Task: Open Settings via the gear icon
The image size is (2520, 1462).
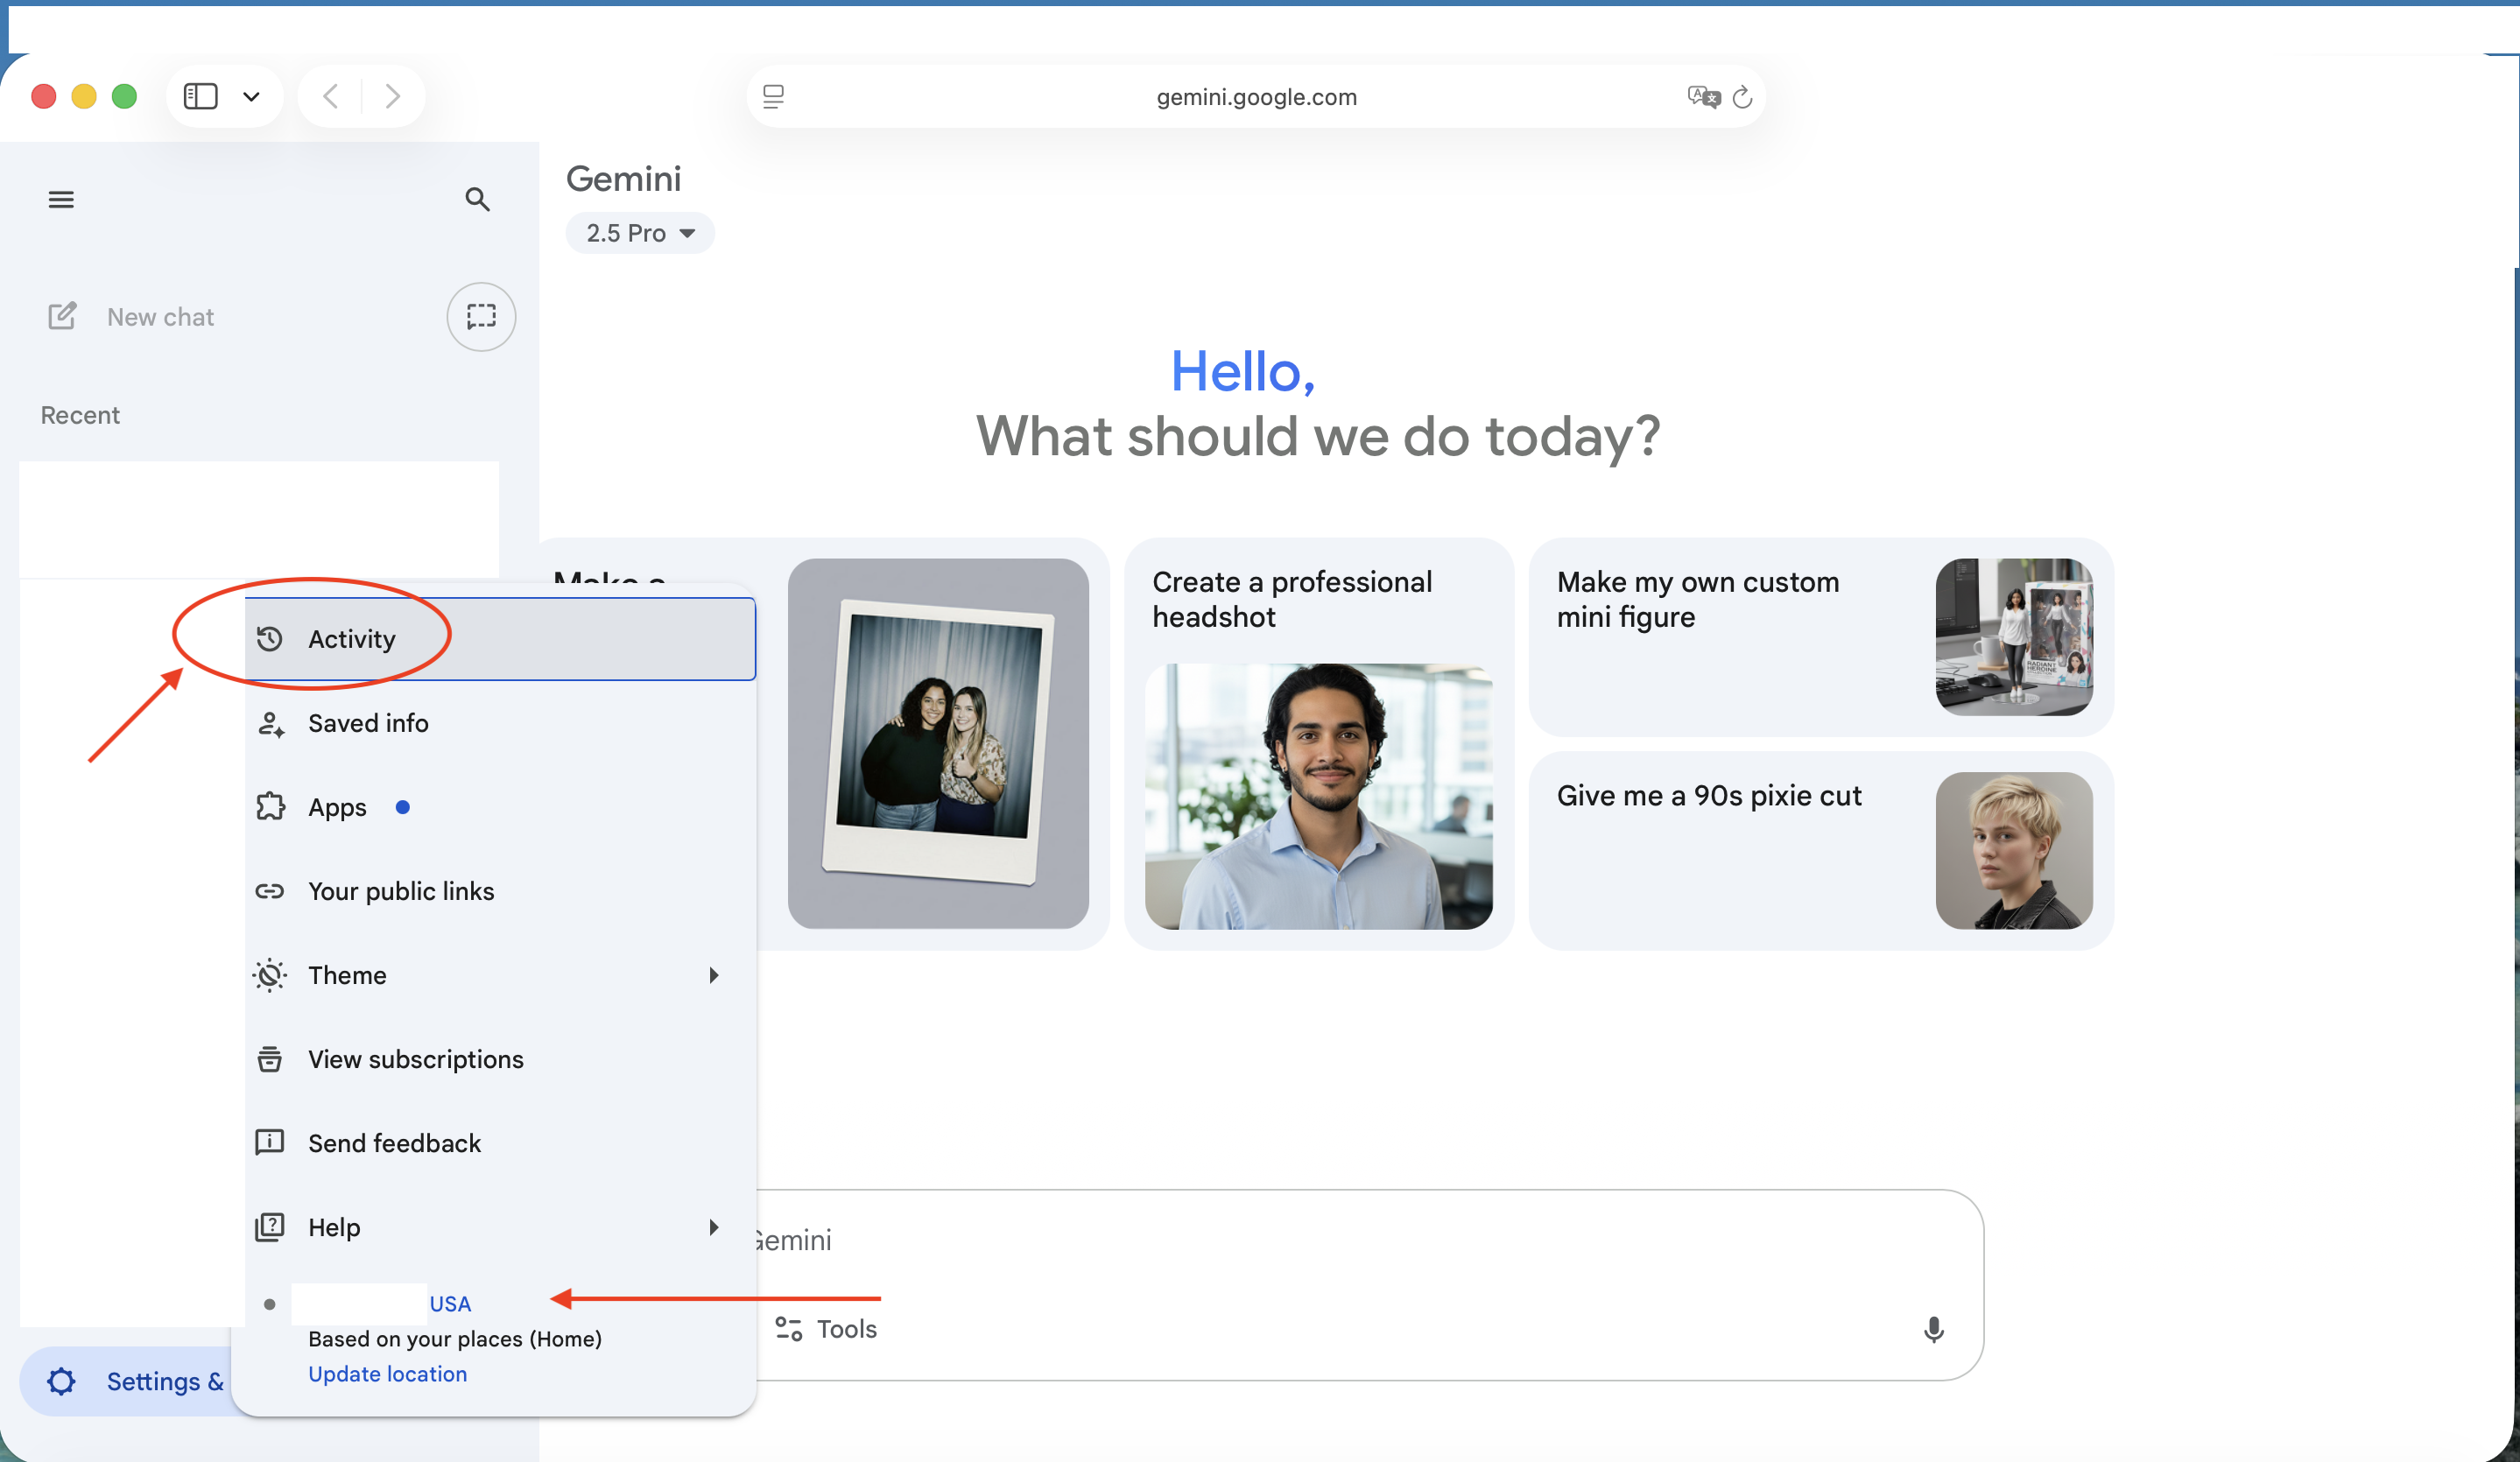Action: [x=61, y=1381]
